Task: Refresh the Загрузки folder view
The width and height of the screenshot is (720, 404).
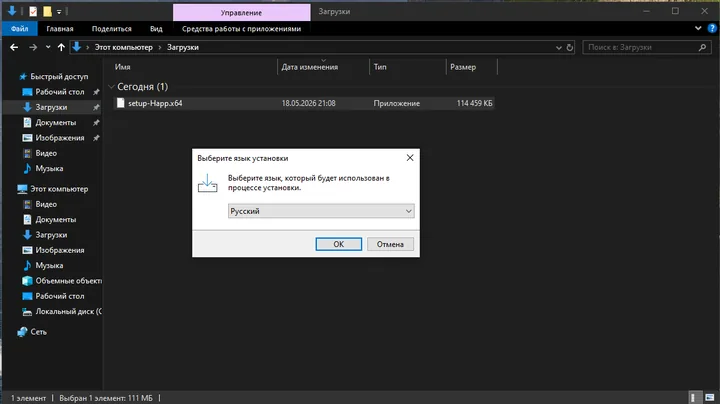Action: coord(569,47)
